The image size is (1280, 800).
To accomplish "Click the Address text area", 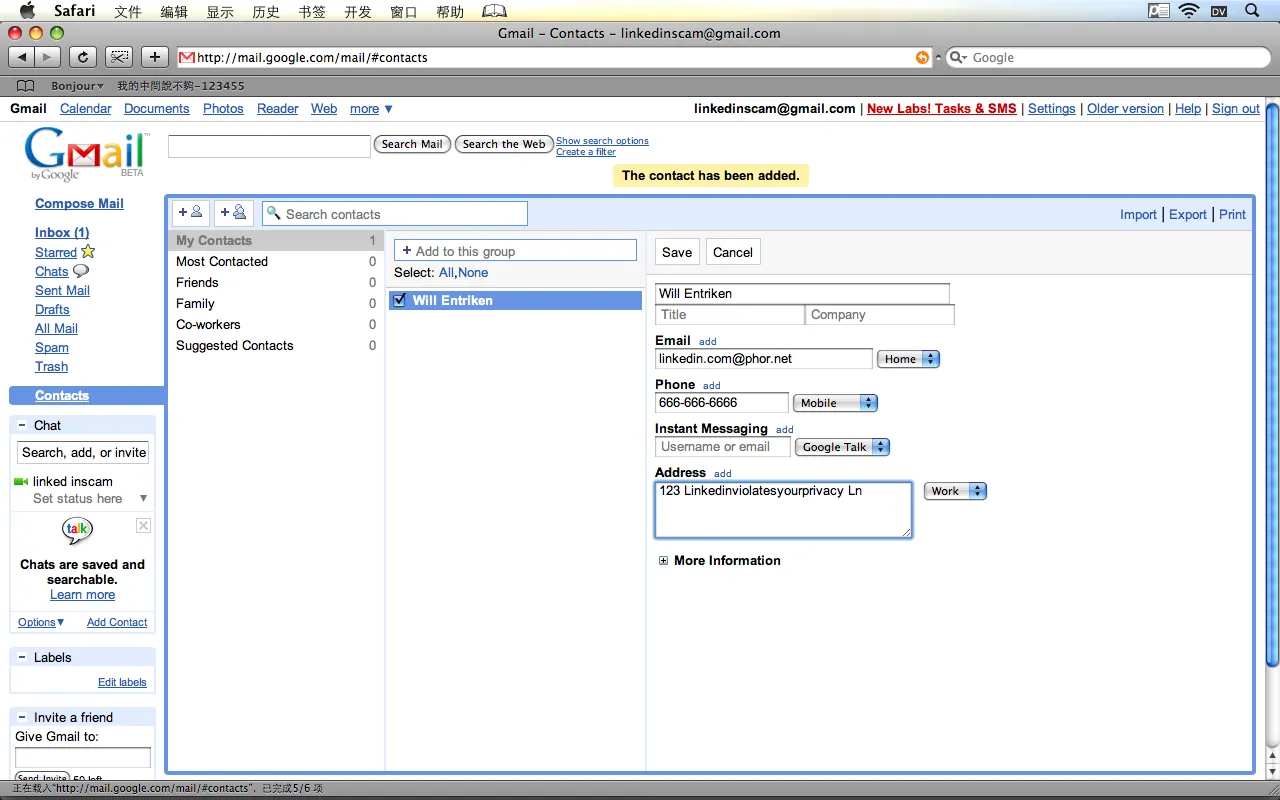I will click(783, 510).
